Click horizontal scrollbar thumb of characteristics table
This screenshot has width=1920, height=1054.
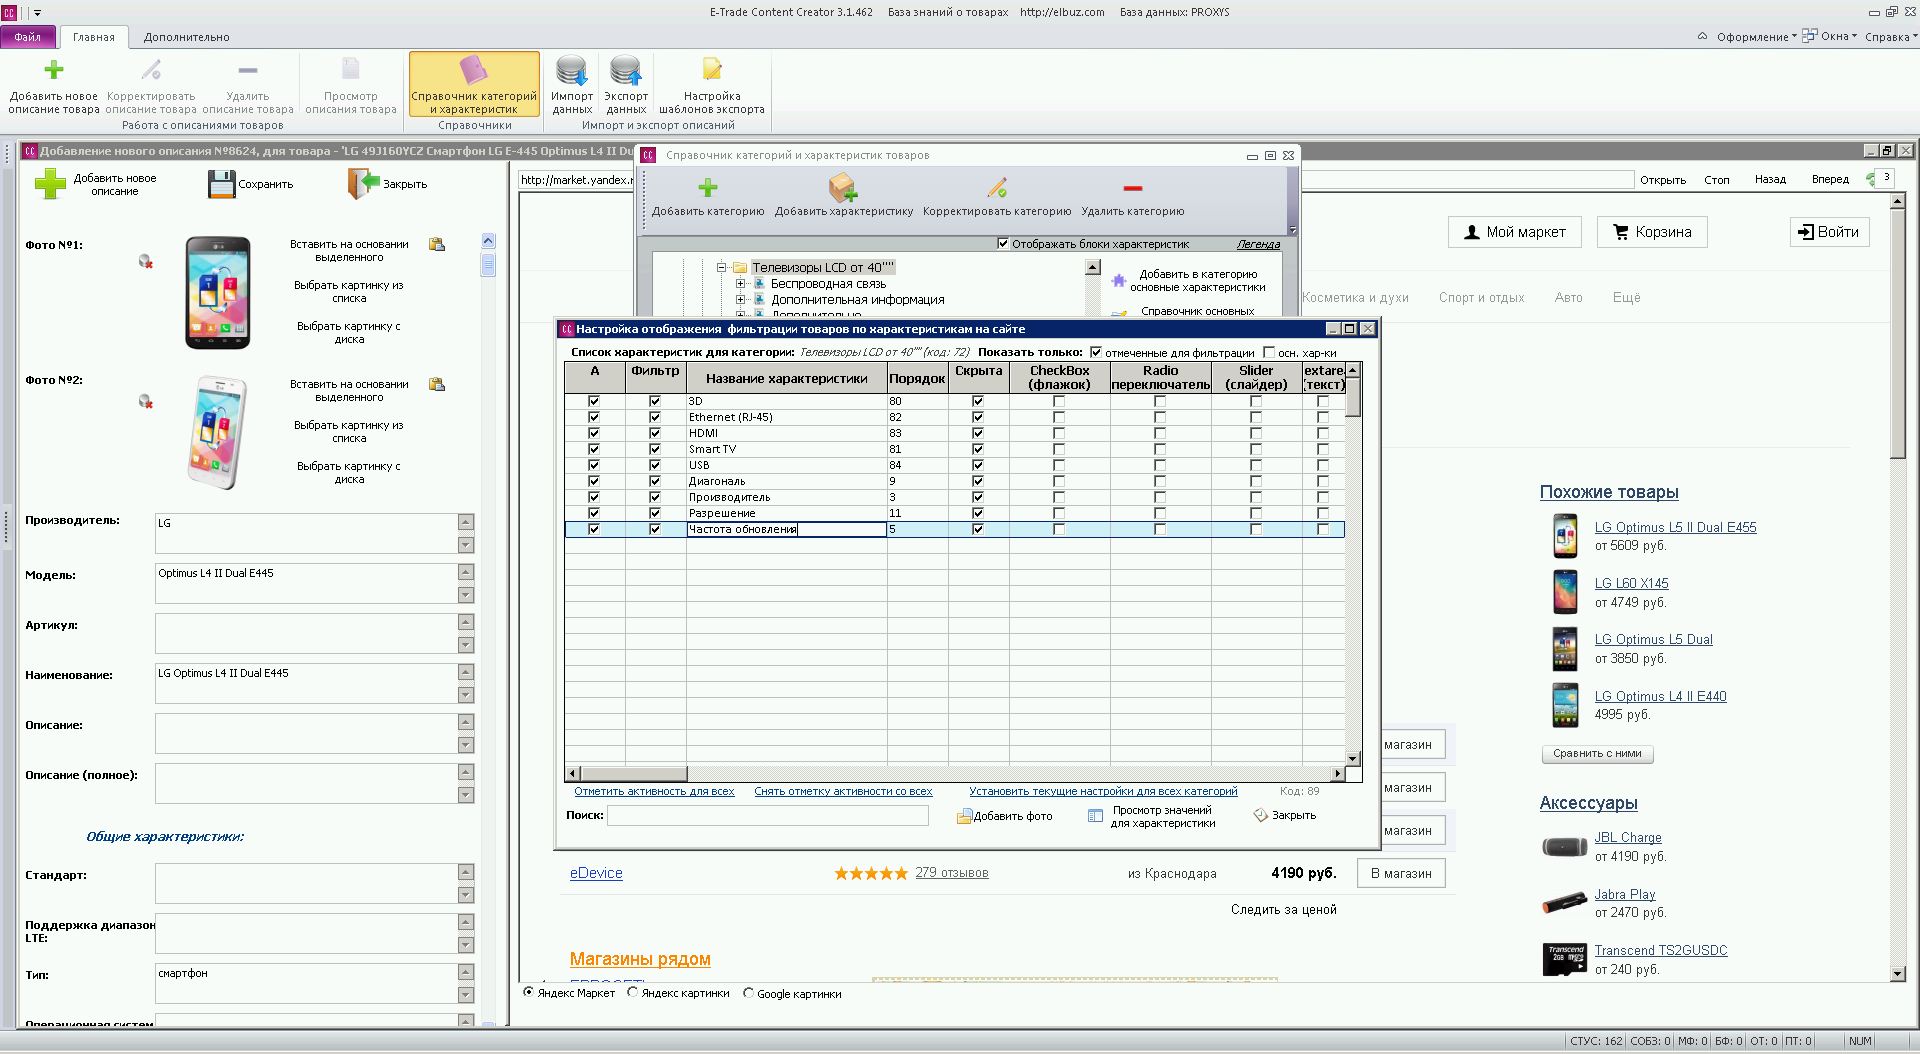coord(632,773)
